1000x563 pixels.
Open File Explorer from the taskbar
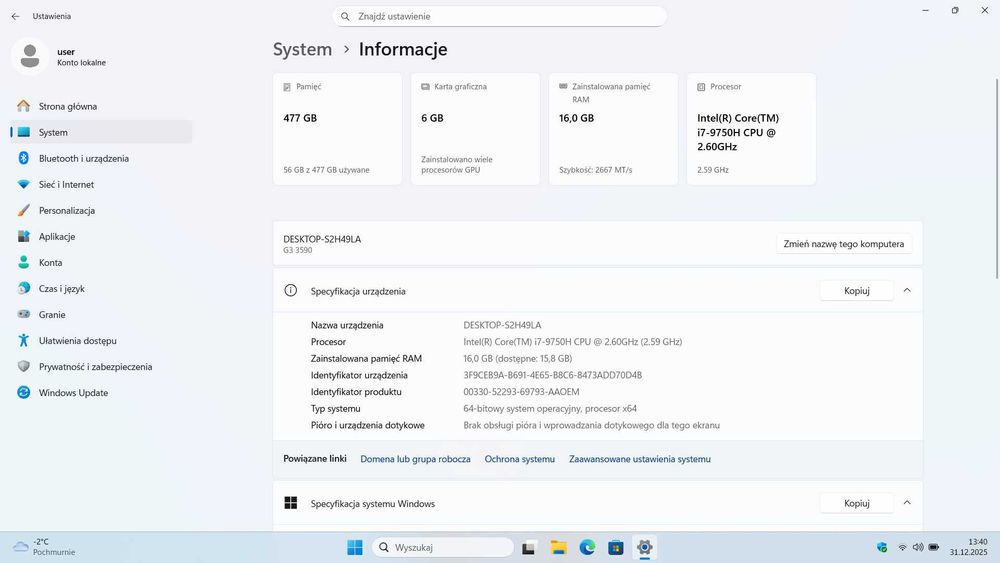pyautogui.click(x=559, y=547)
